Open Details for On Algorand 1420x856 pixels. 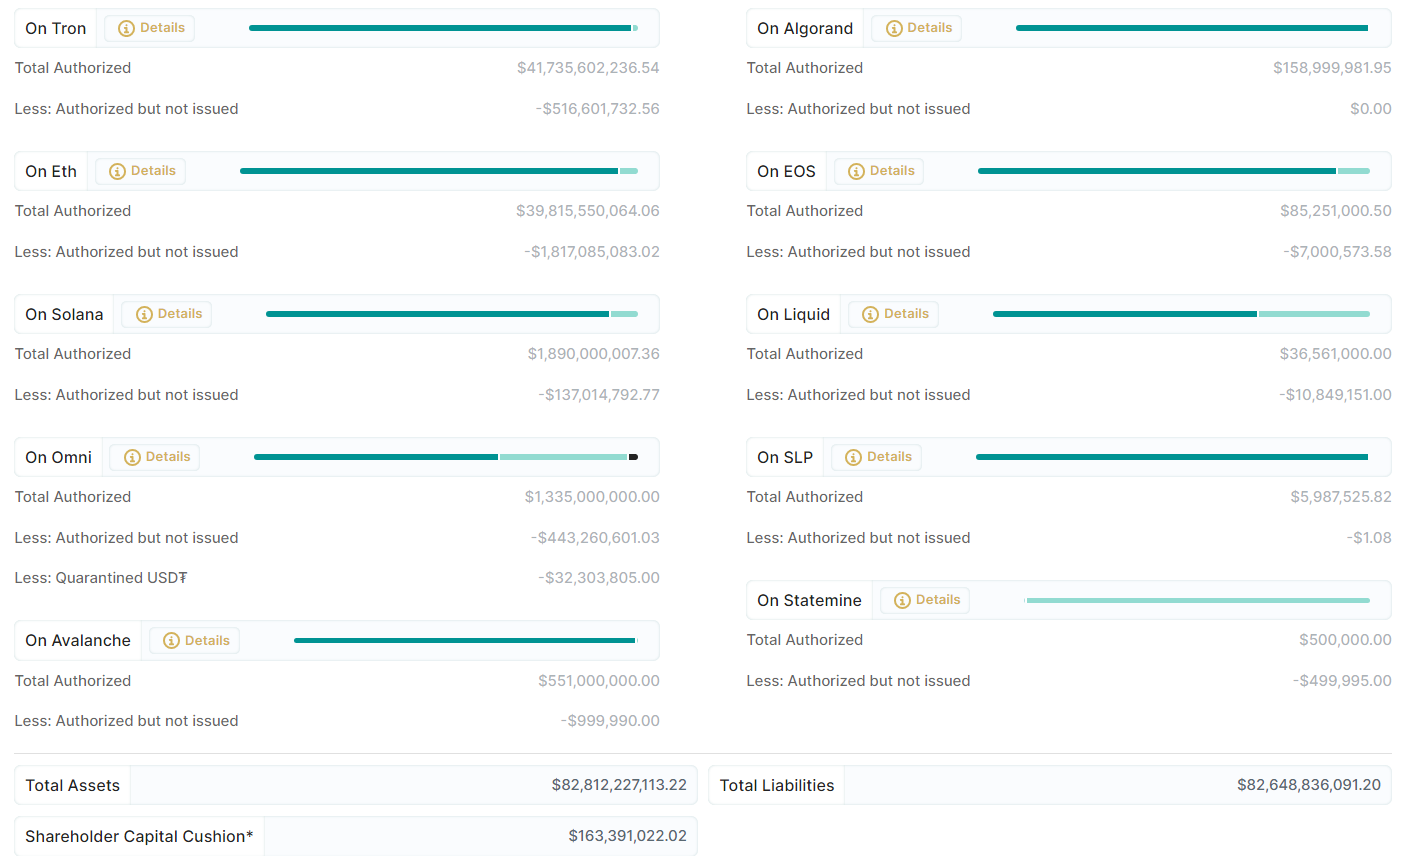coord(917,28)
